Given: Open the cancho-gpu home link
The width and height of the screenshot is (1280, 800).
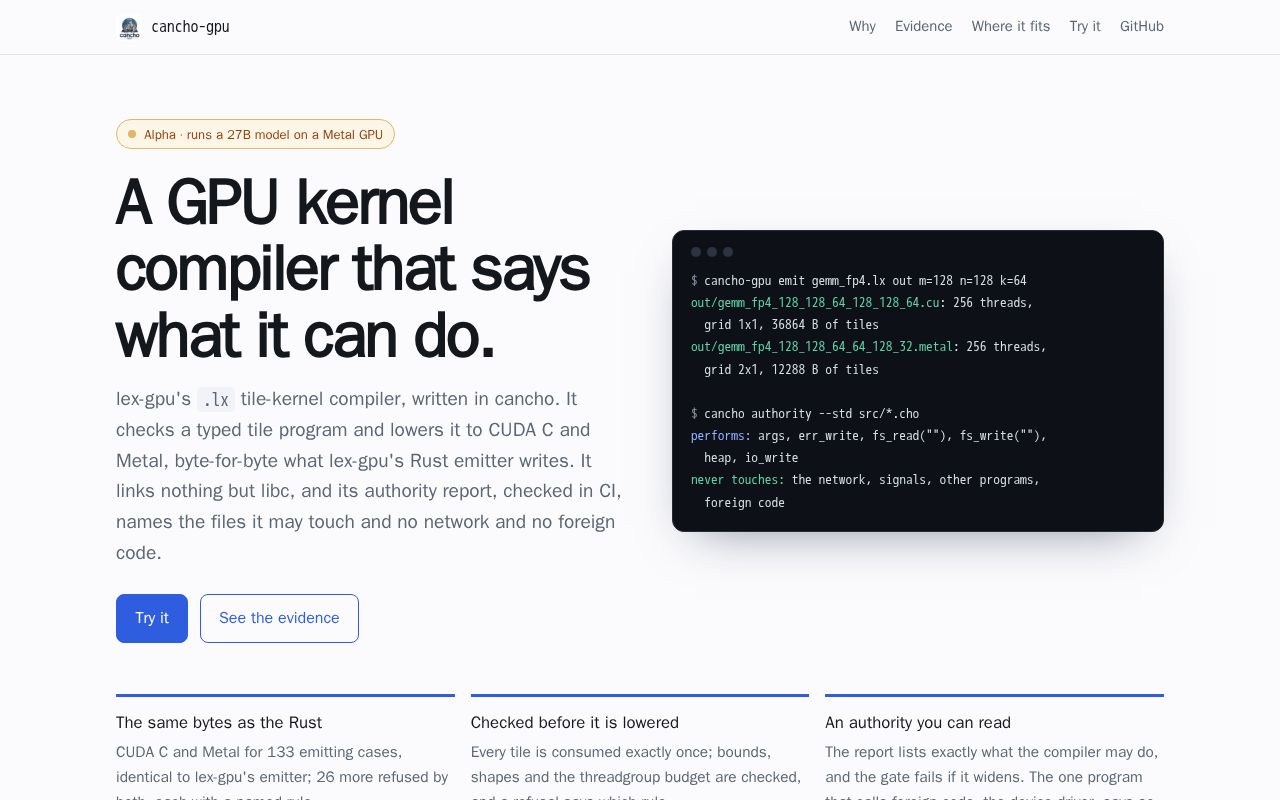Looking at the screenshot, I should click(173, 27).
